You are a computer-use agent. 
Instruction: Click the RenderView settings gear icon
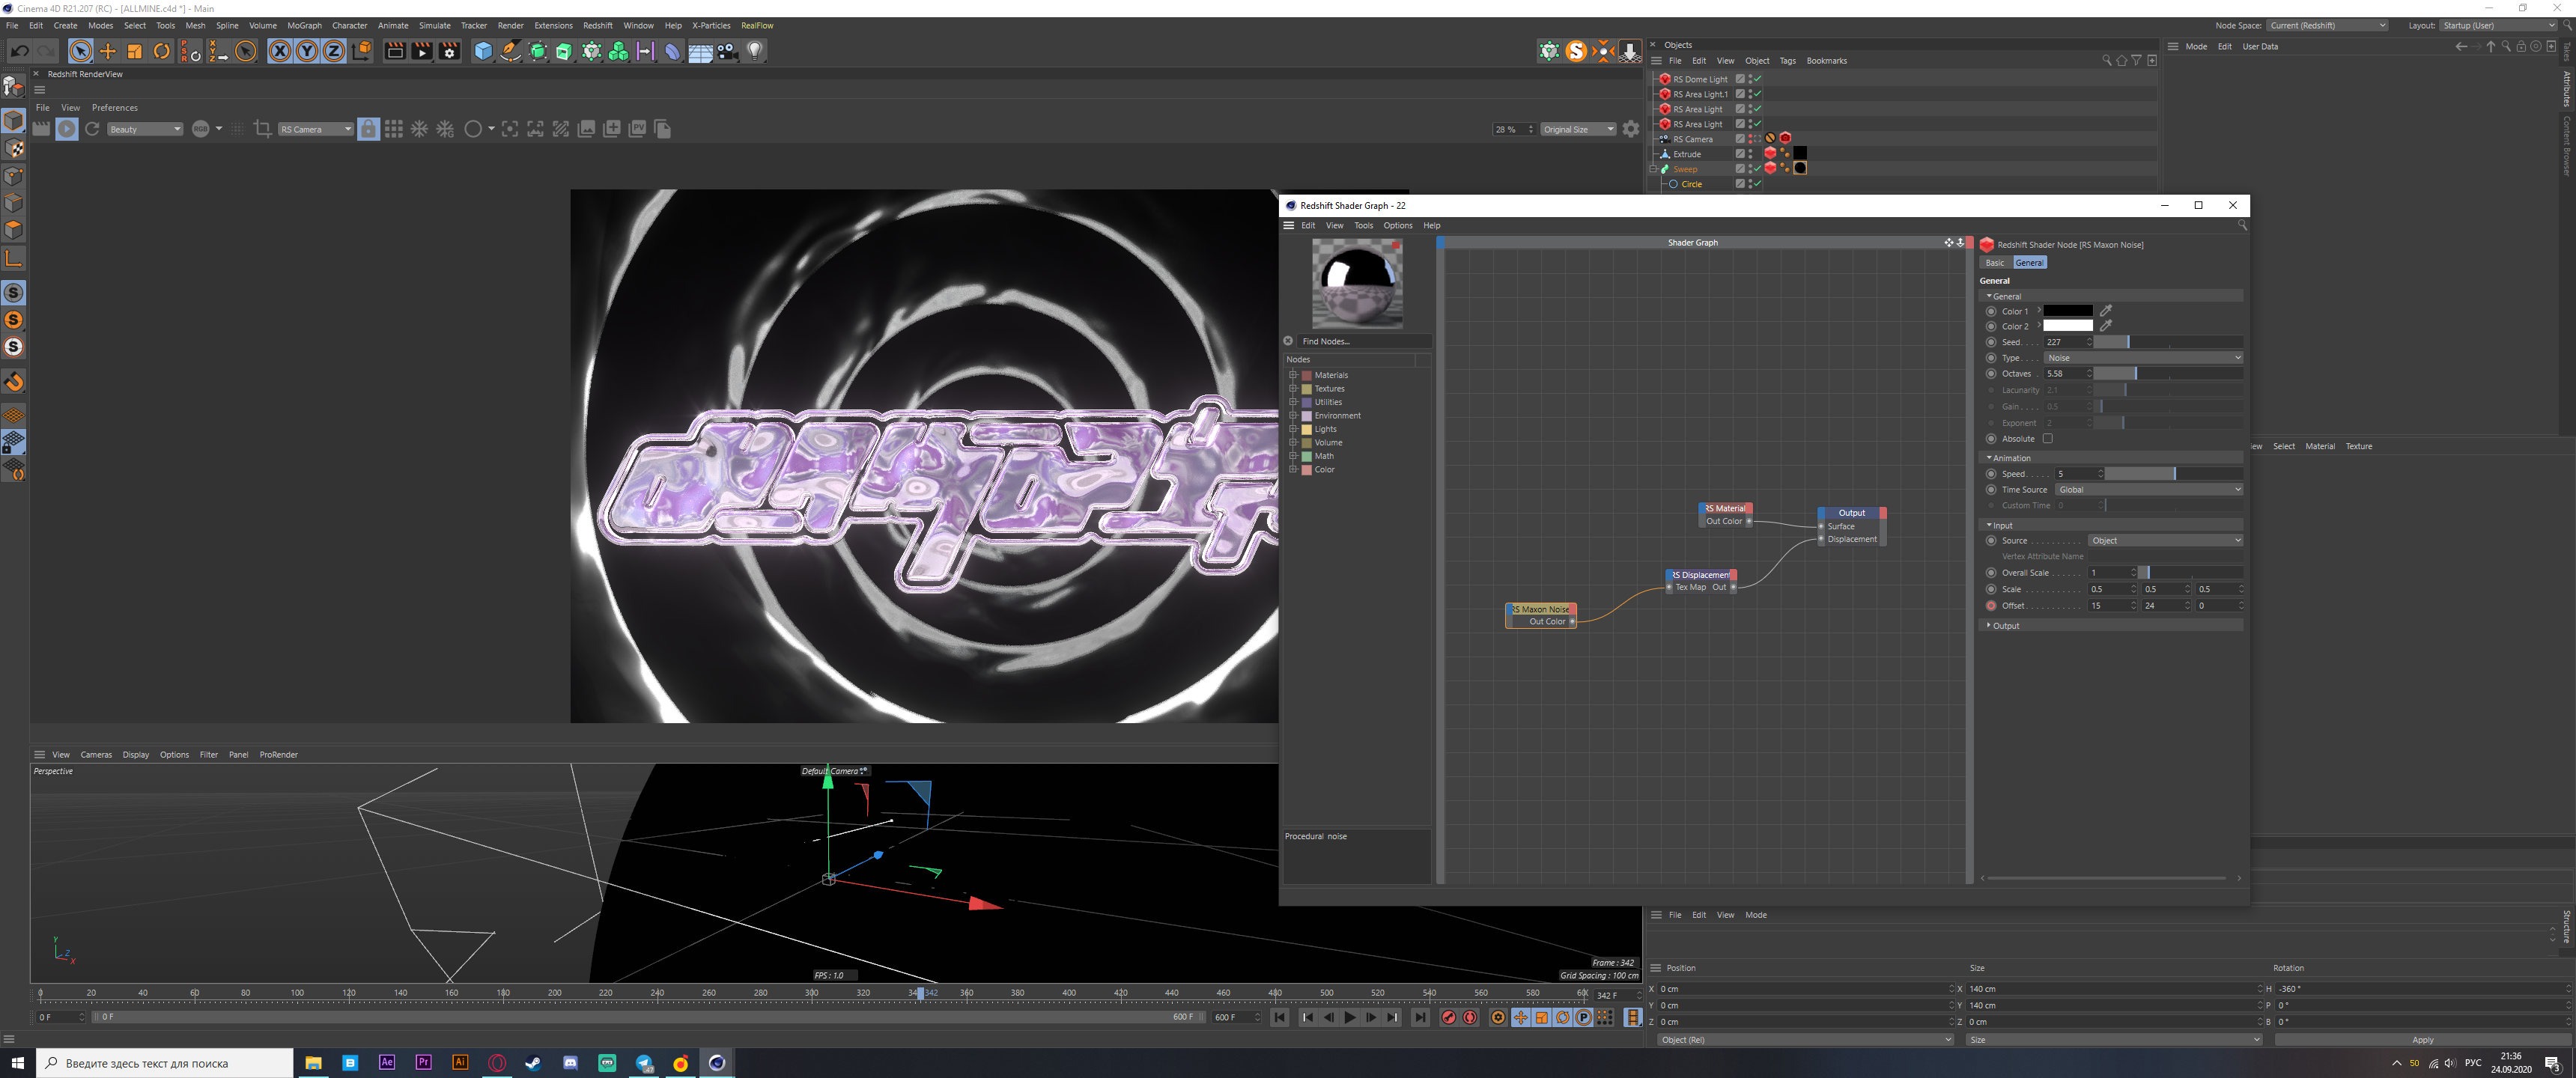point(1631,129)
